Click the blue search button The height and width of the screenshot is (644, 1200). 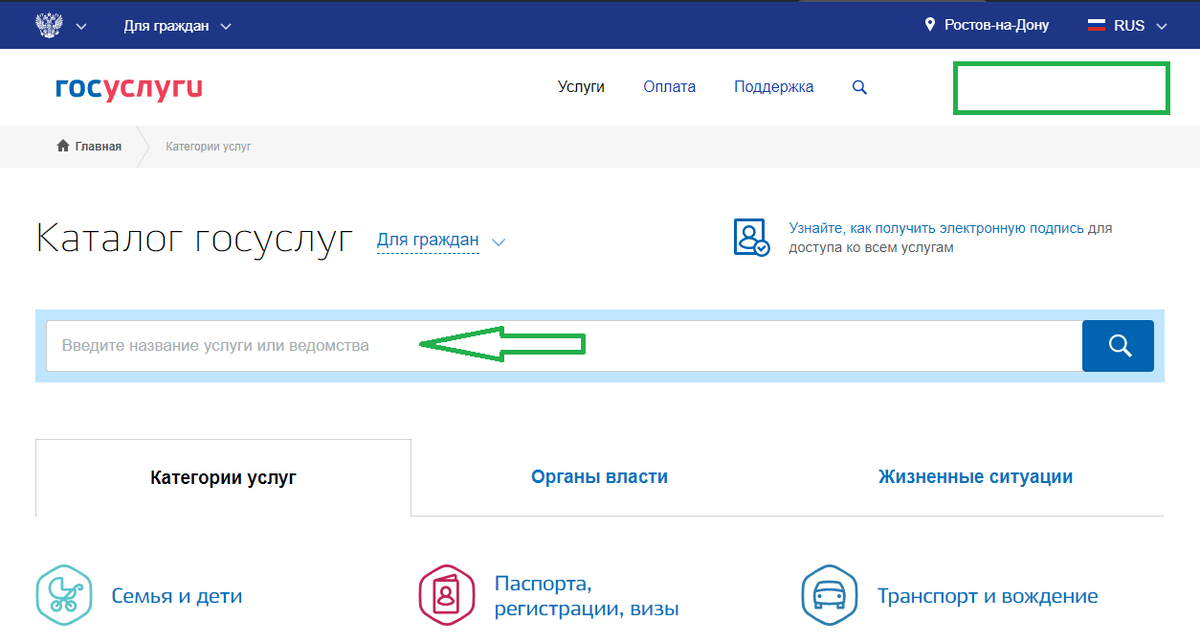[x=1118, y=346]
